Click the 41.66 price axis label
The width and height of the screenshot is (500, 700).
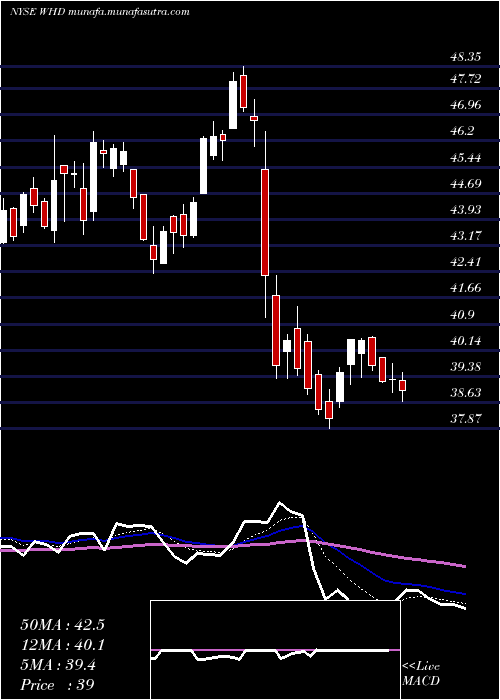[466, 288]
